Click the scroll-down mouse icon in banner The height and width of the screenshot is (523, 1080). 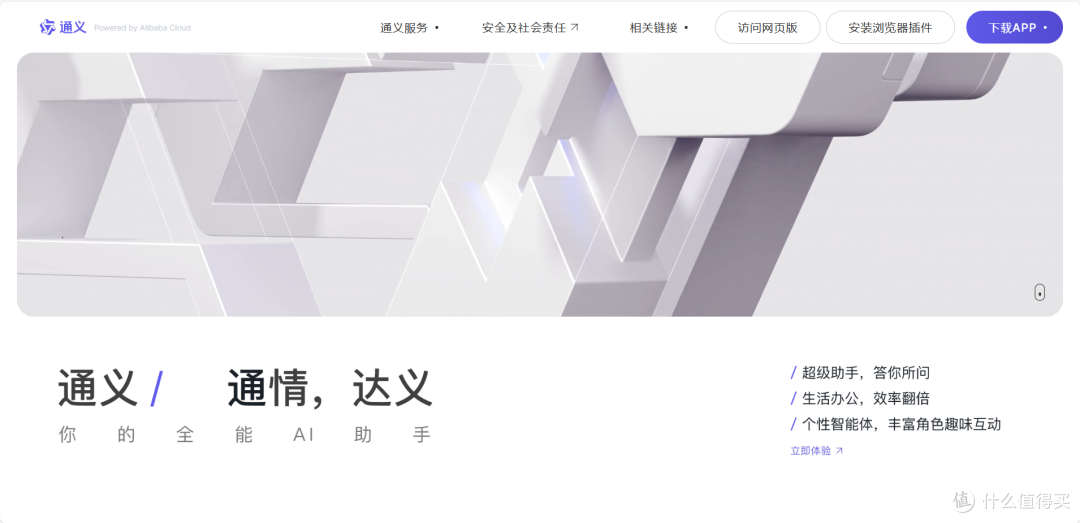point(1039,292)
